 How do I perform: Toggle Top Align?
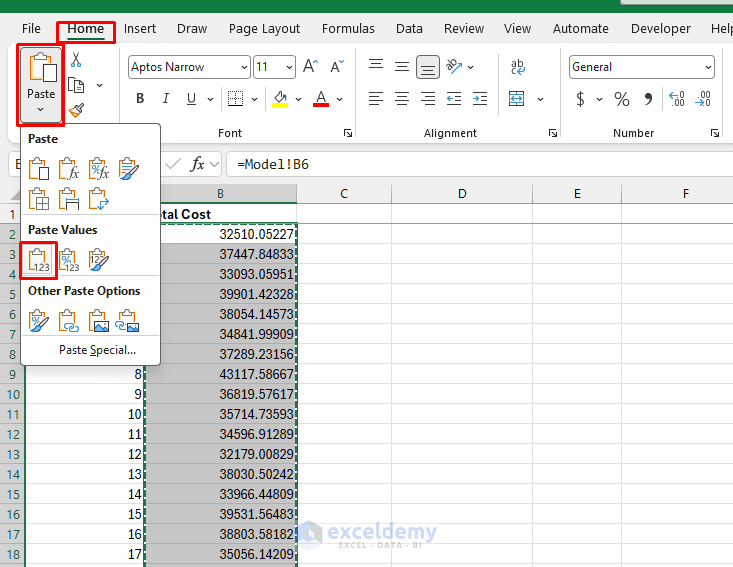pos(376,66)
